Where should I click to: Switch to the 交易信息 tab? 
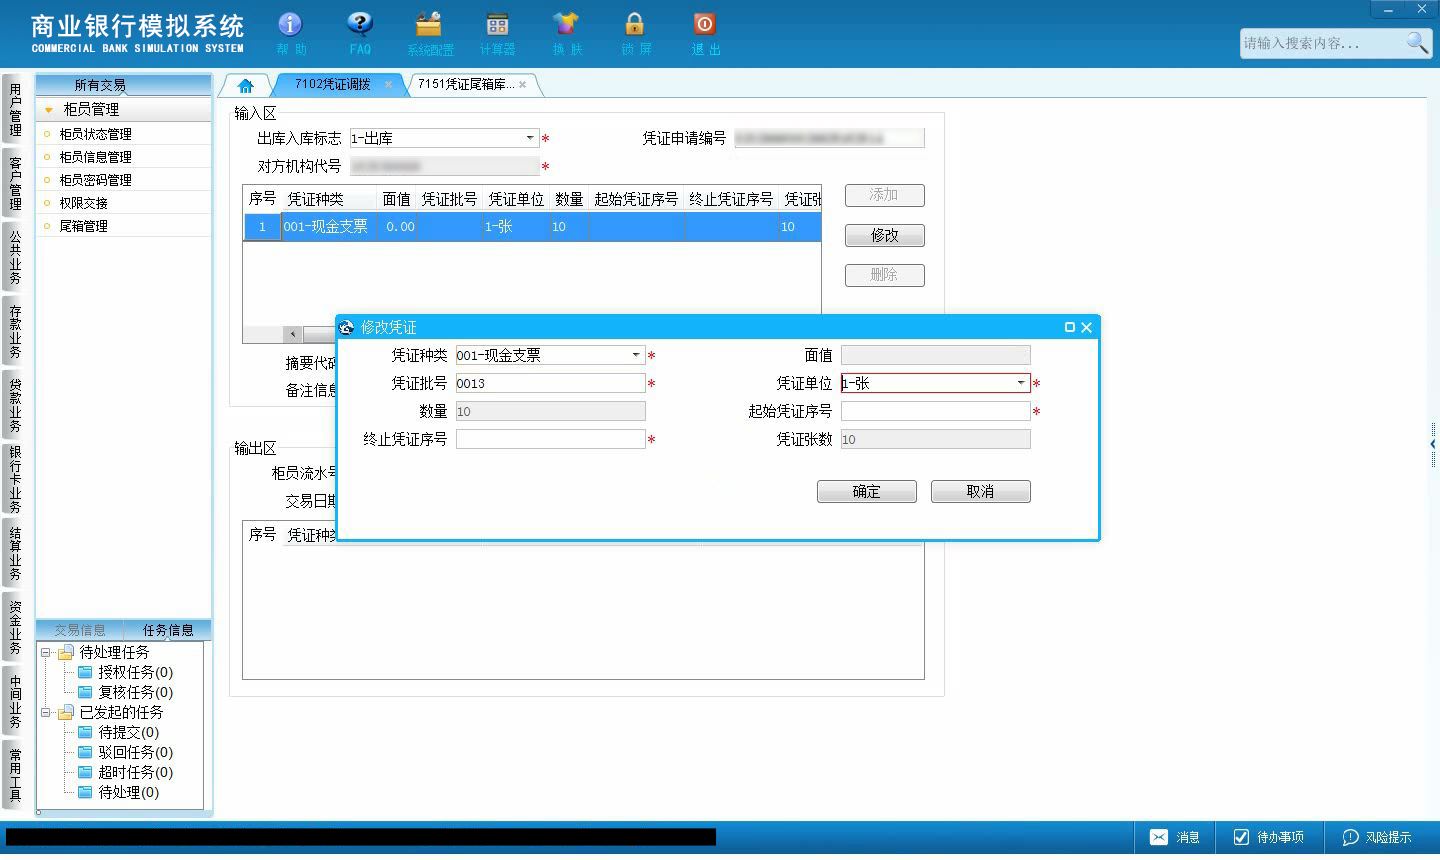(x=80, y=630)
